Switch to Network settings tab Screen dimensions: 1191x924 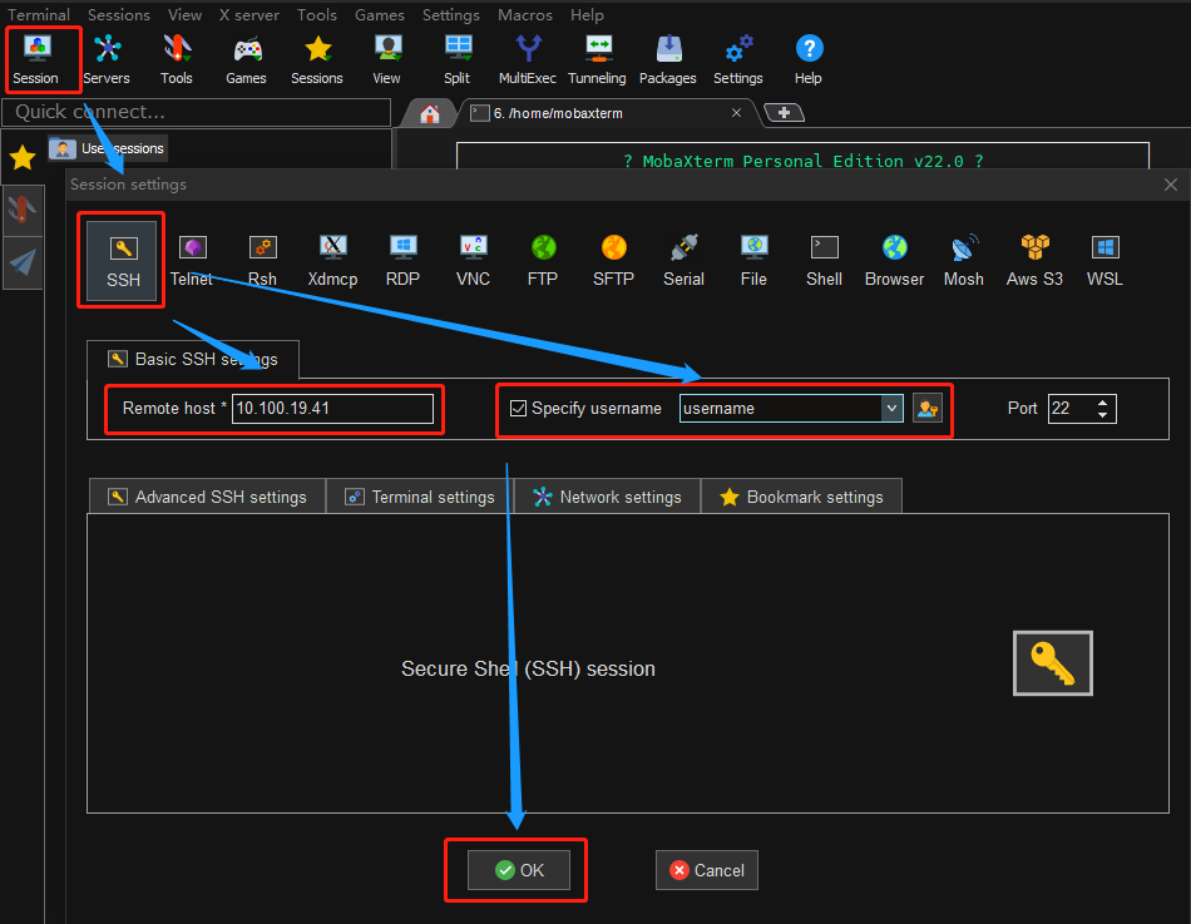(607, 497)
